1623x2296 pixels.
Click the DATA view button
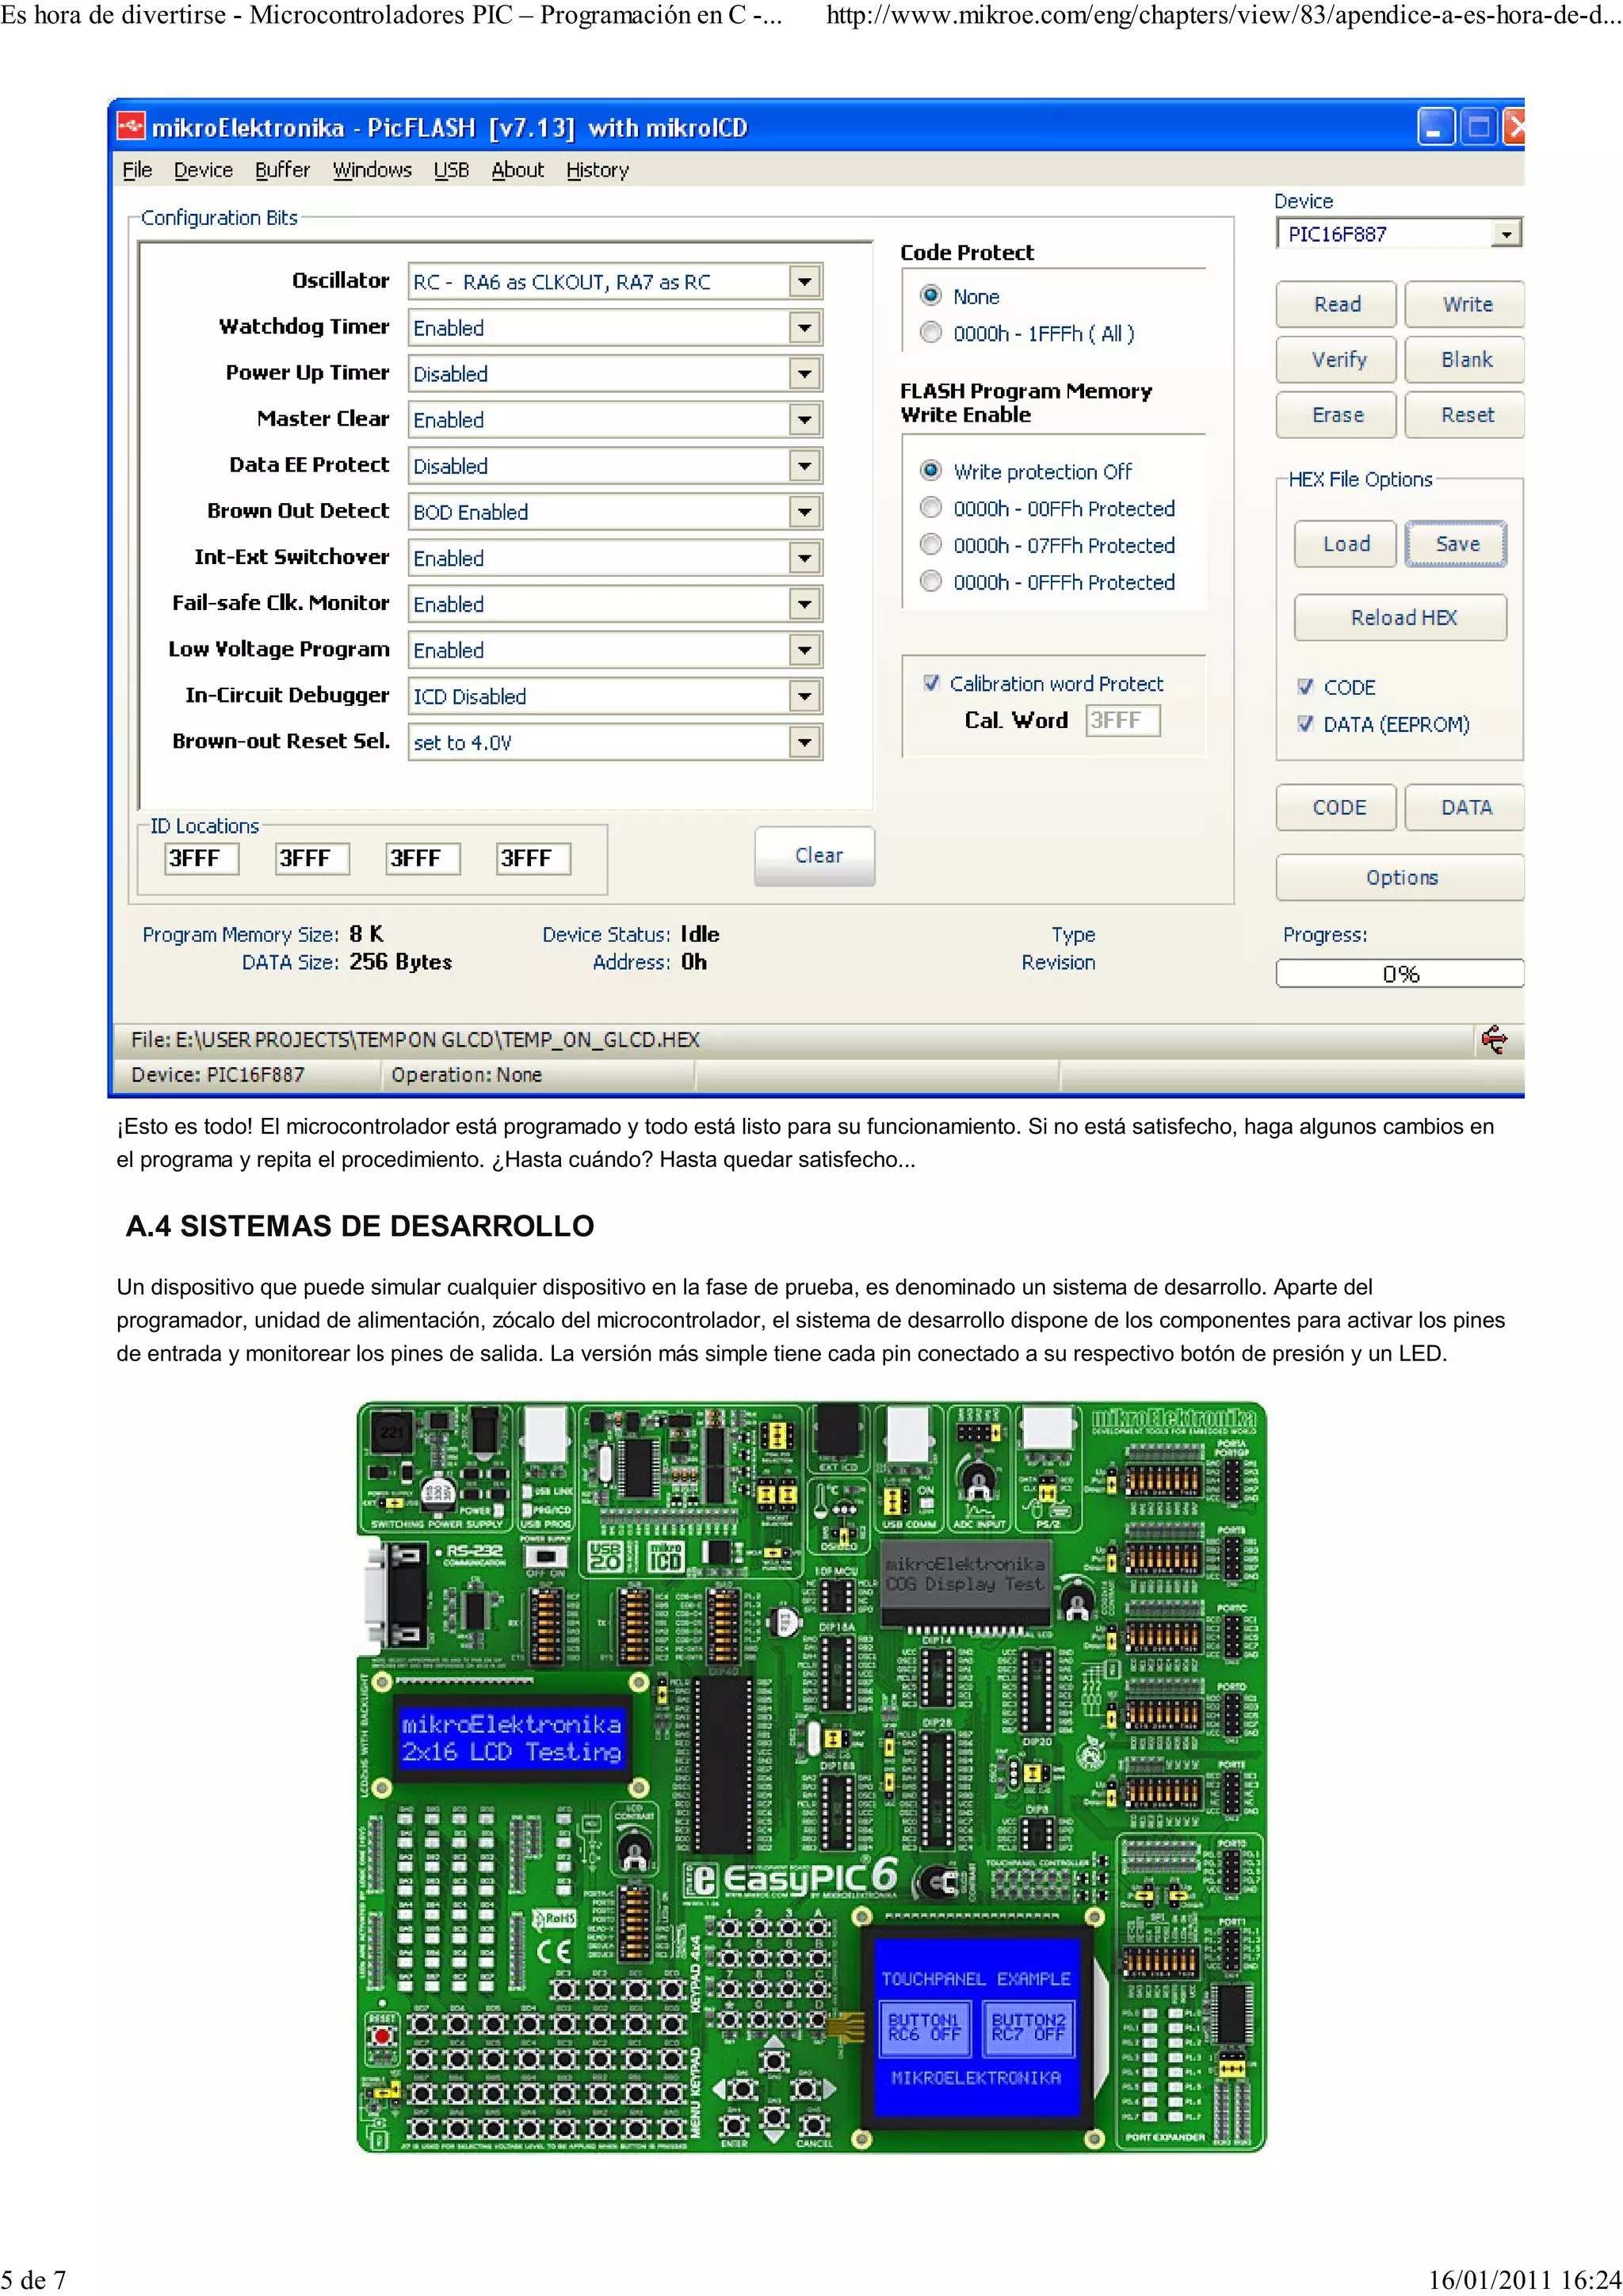(x=1466, y=808)
